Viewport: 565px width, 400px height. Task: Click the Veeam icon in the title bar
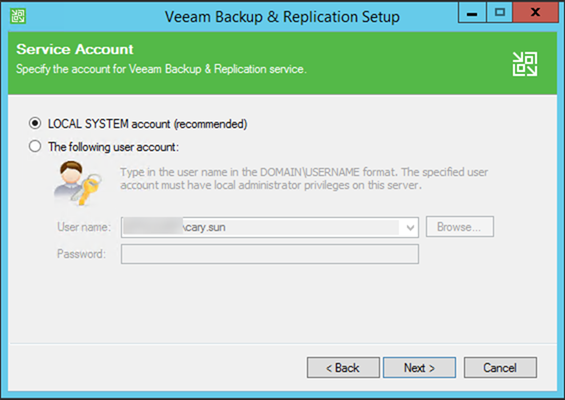(x=18, y=16)
